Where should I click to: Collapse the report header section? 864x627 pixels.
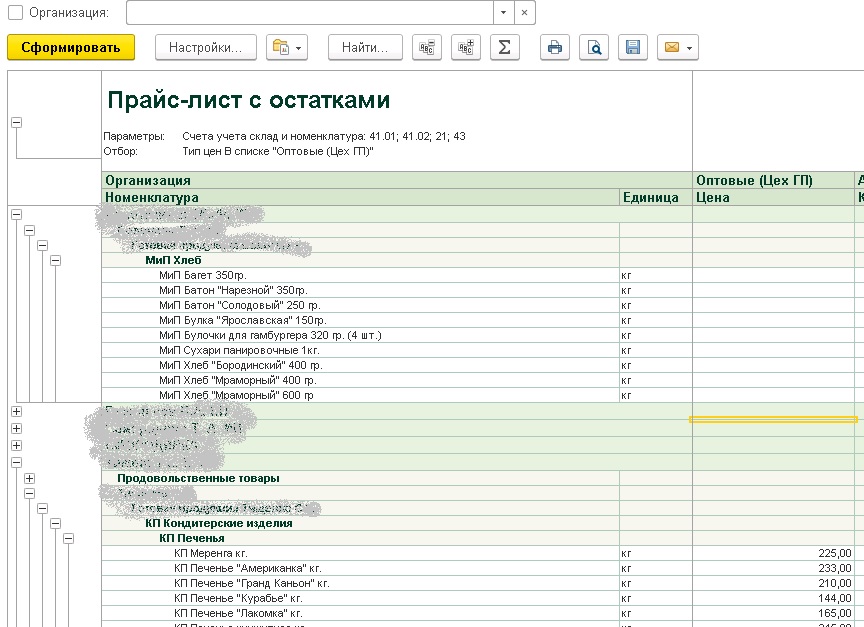pos(17,122)
